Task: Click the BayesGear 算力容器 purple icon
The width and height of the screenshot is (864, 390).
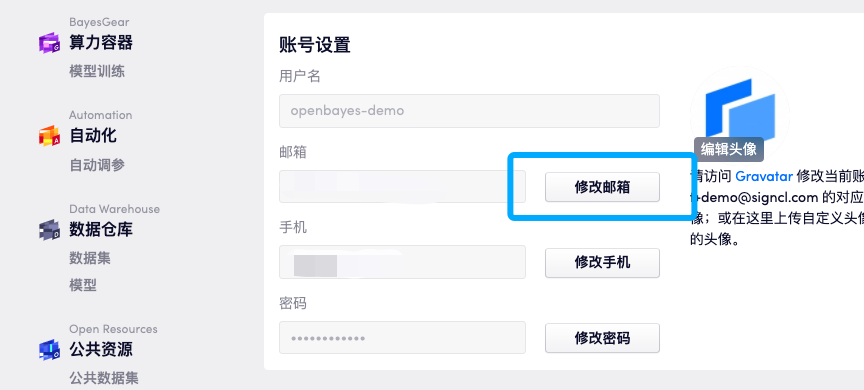Action: click(49, 43)
